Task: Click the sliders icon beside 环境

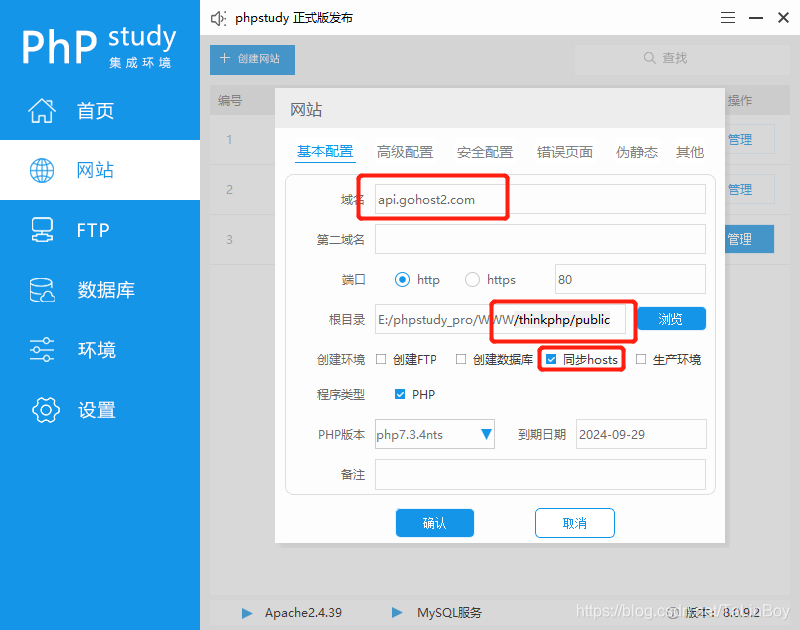Action: [x=42, y=350]
